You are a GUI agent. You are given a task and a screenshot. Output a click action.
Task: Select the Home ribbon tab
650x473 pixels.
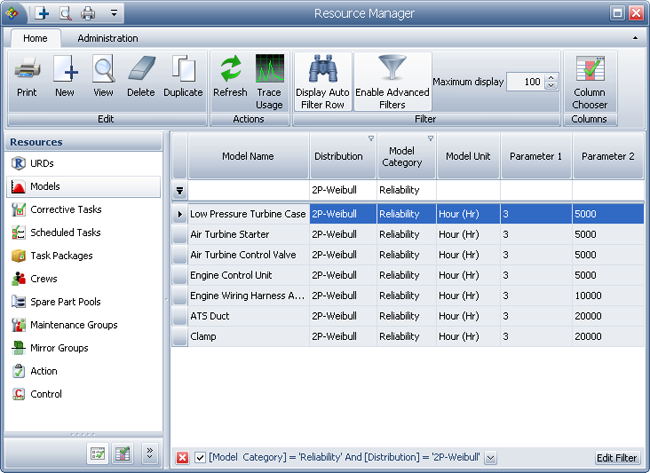point(35,38)
